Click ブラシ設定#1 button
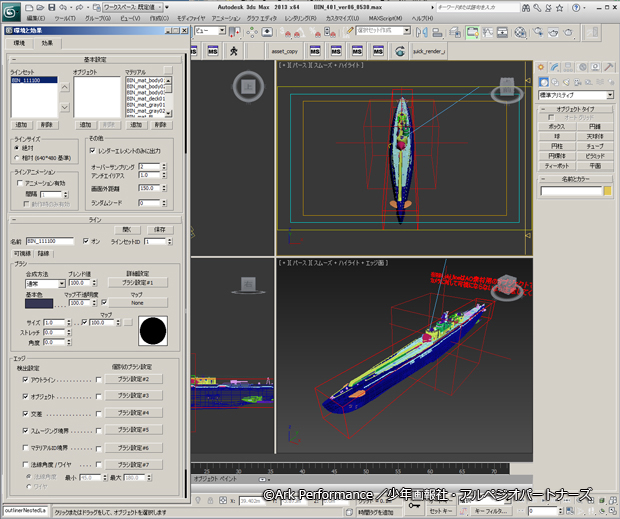 138,283
